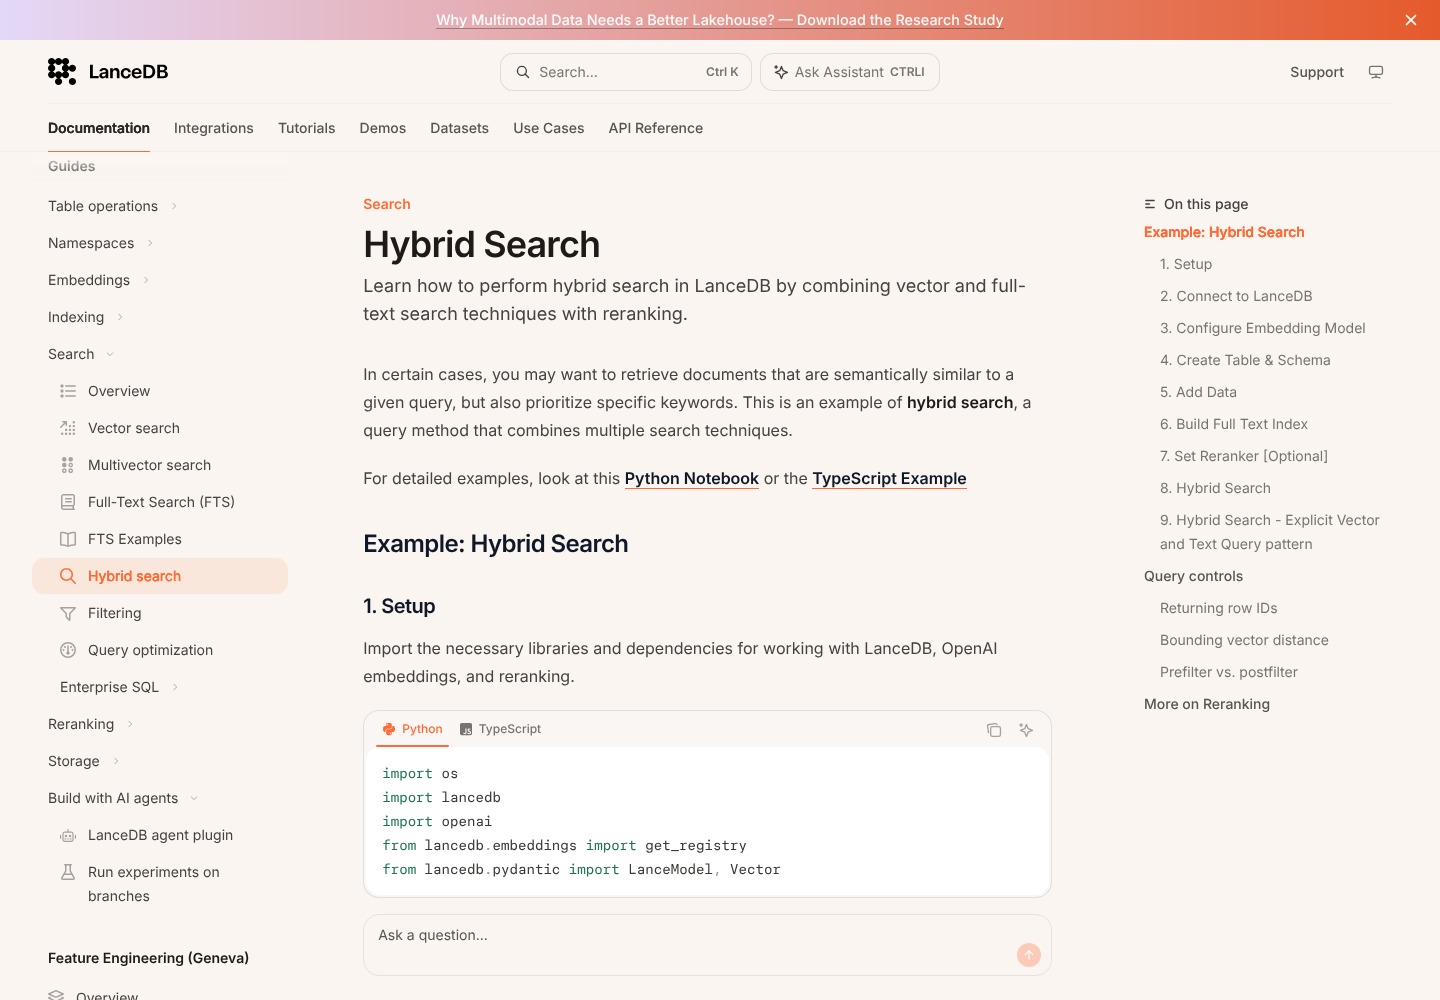This screenshot has width=1440, height=1000.
Task: Click the Ask AI sparkle icon on code block
Action: tap(1026, 730)
